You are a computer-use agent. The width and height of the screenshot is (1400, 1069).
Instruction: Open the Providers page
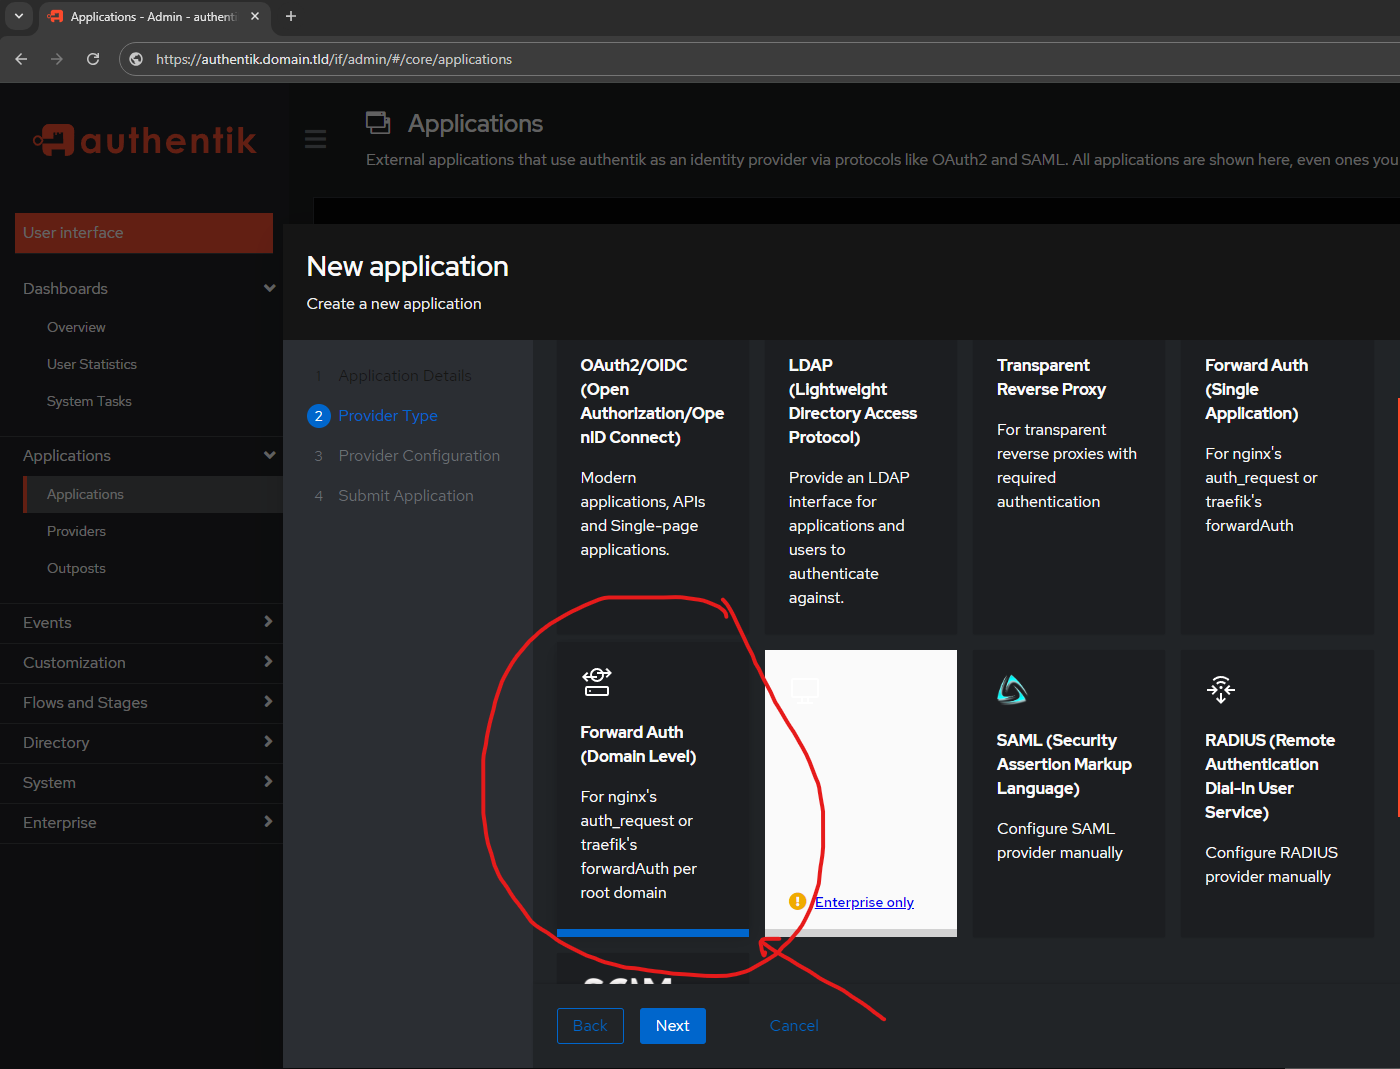(76, 531)
